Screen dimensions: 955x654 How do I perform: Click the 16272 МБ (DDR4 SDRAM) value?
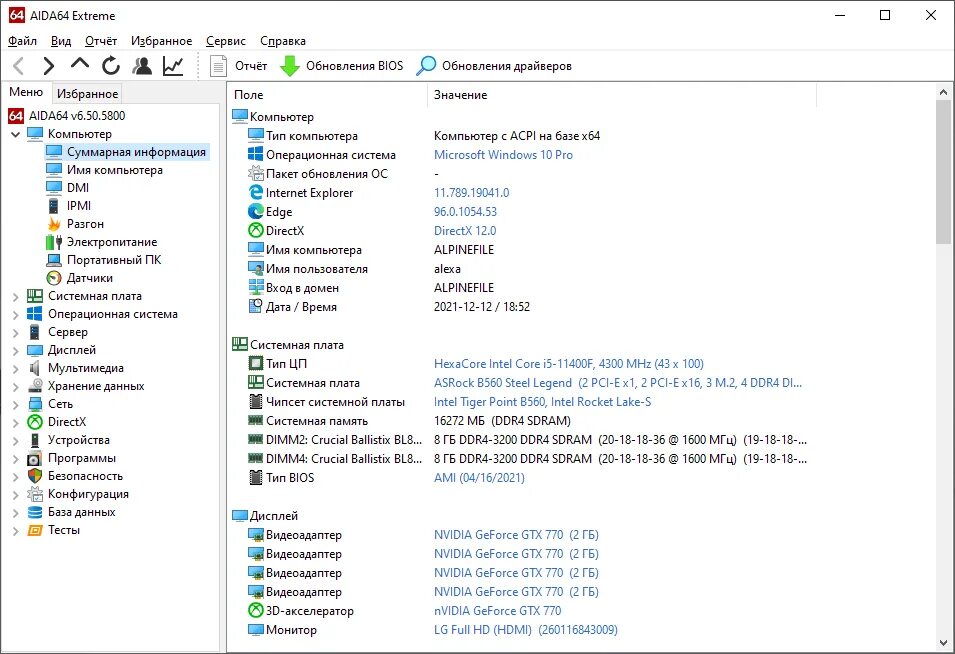click(502, 421)
